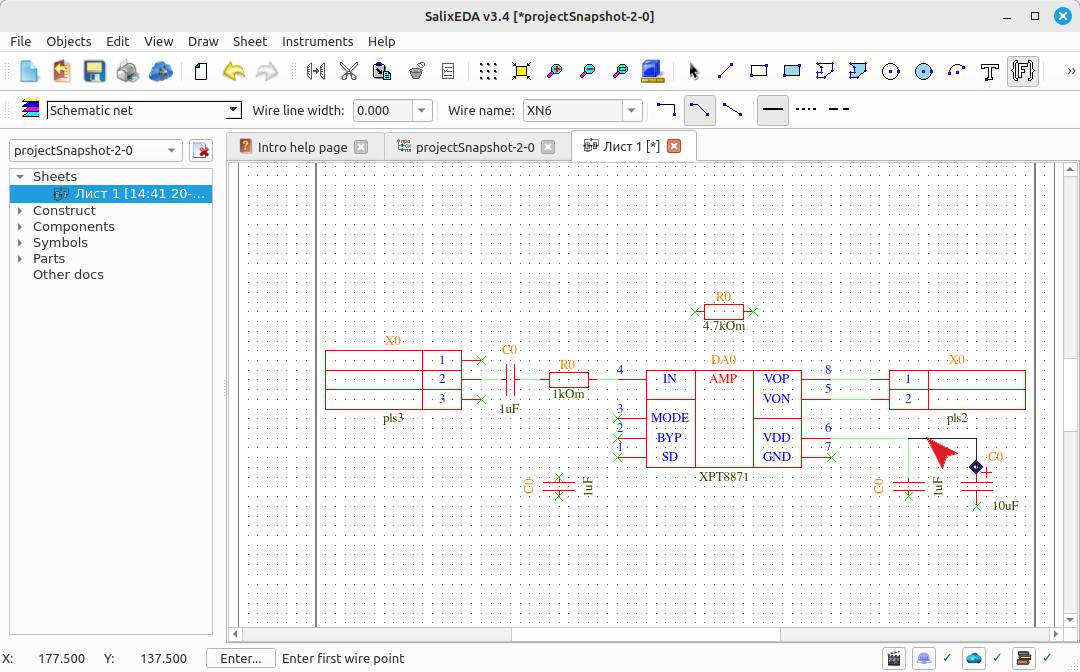Zoom out with minus magnifier
The image size is (1080, 672).
point(588,71)
